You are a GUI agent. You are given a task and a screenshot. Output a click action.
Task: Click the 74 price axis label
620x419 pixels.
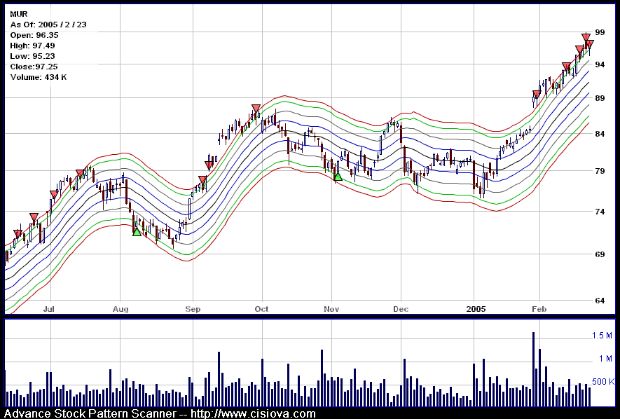pos(600,212)
